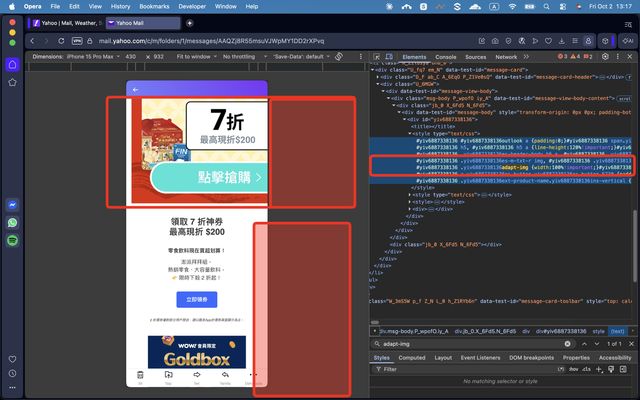Screen dimensions: 640x400
Task: Open a new tab with the plus button
Action: (x=190, y=23)
